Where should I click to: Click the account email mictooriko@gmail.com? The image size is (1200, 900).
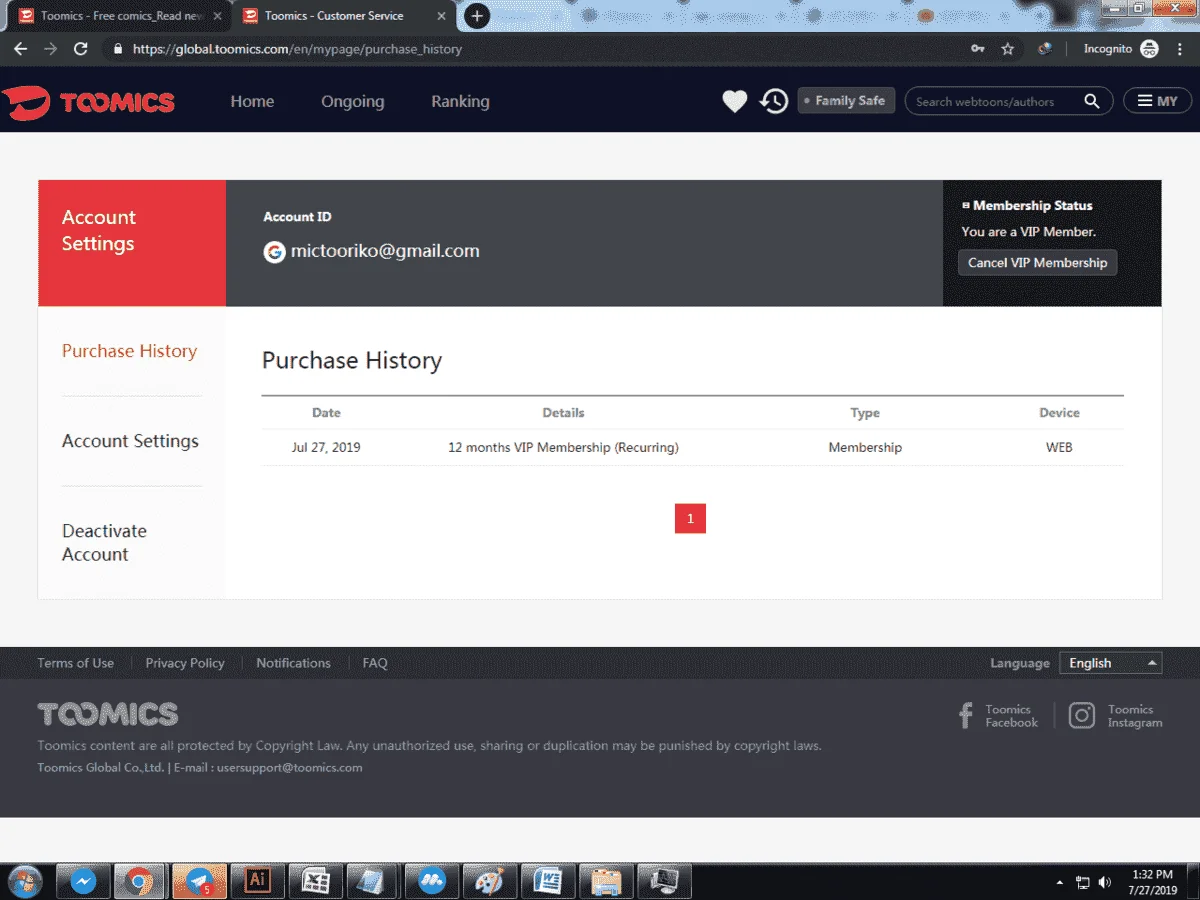(385, 252)
